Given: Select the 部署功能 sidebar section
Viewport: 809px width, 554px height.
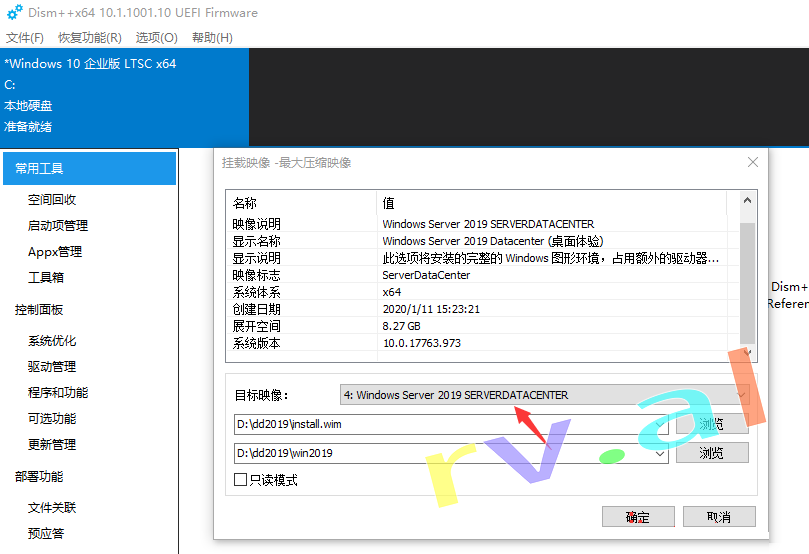Looking at the screenshot, I should [x=39, y=477].
